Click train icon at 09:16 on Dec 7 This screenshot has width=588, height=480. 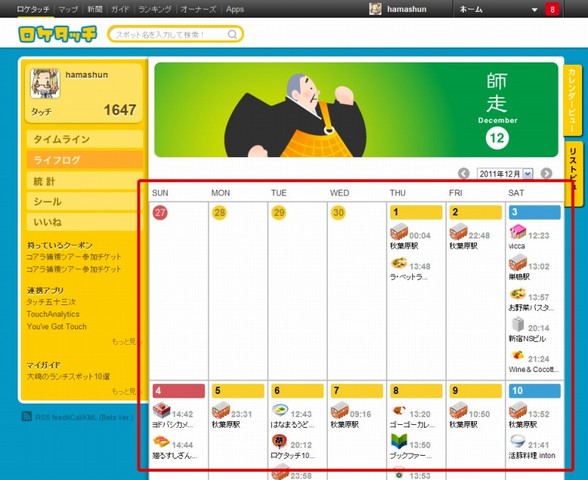(x=340, y=410)
